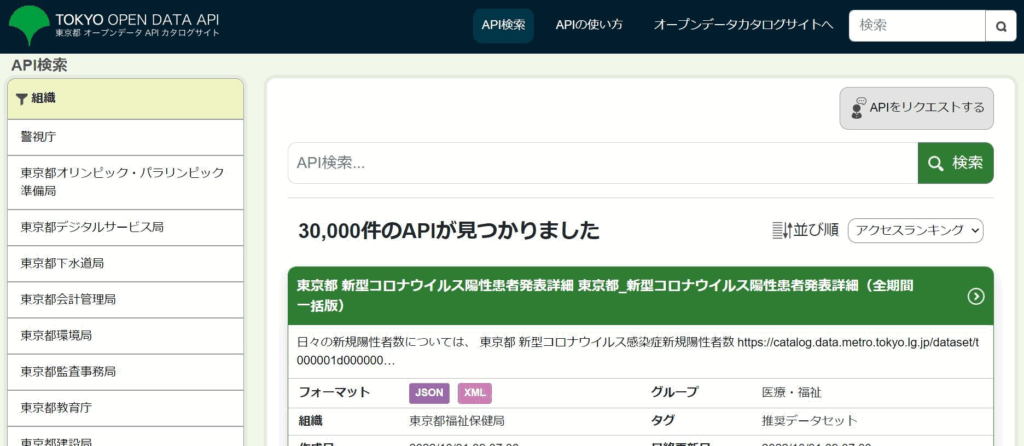Image resolution: width=1024 pixels, height=446 pixels.
Task: Open the circled arrow on the green card header
Action: click(976, 296)
